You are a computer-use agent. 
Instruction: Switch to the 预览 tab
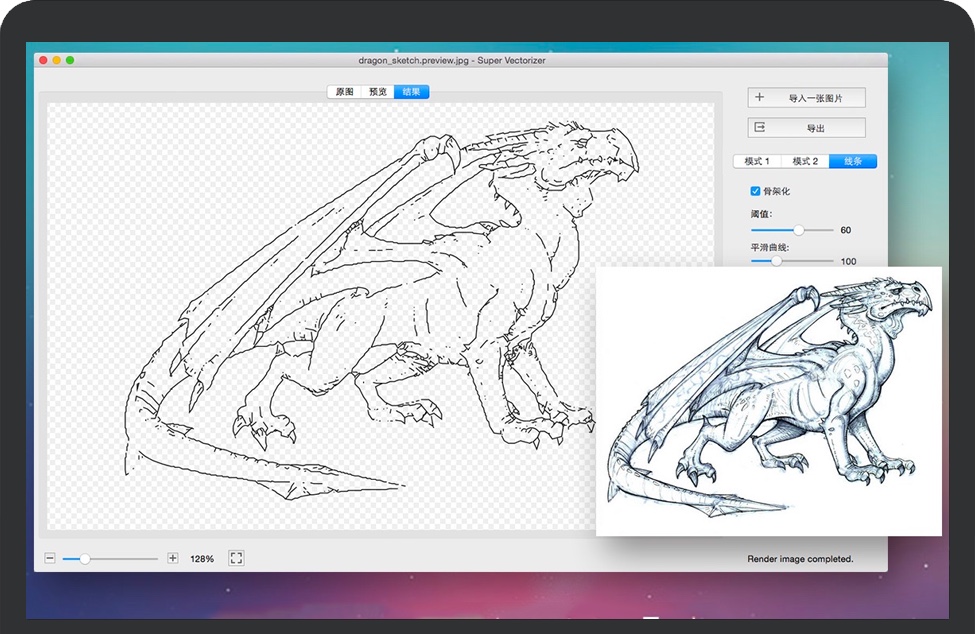377,91
